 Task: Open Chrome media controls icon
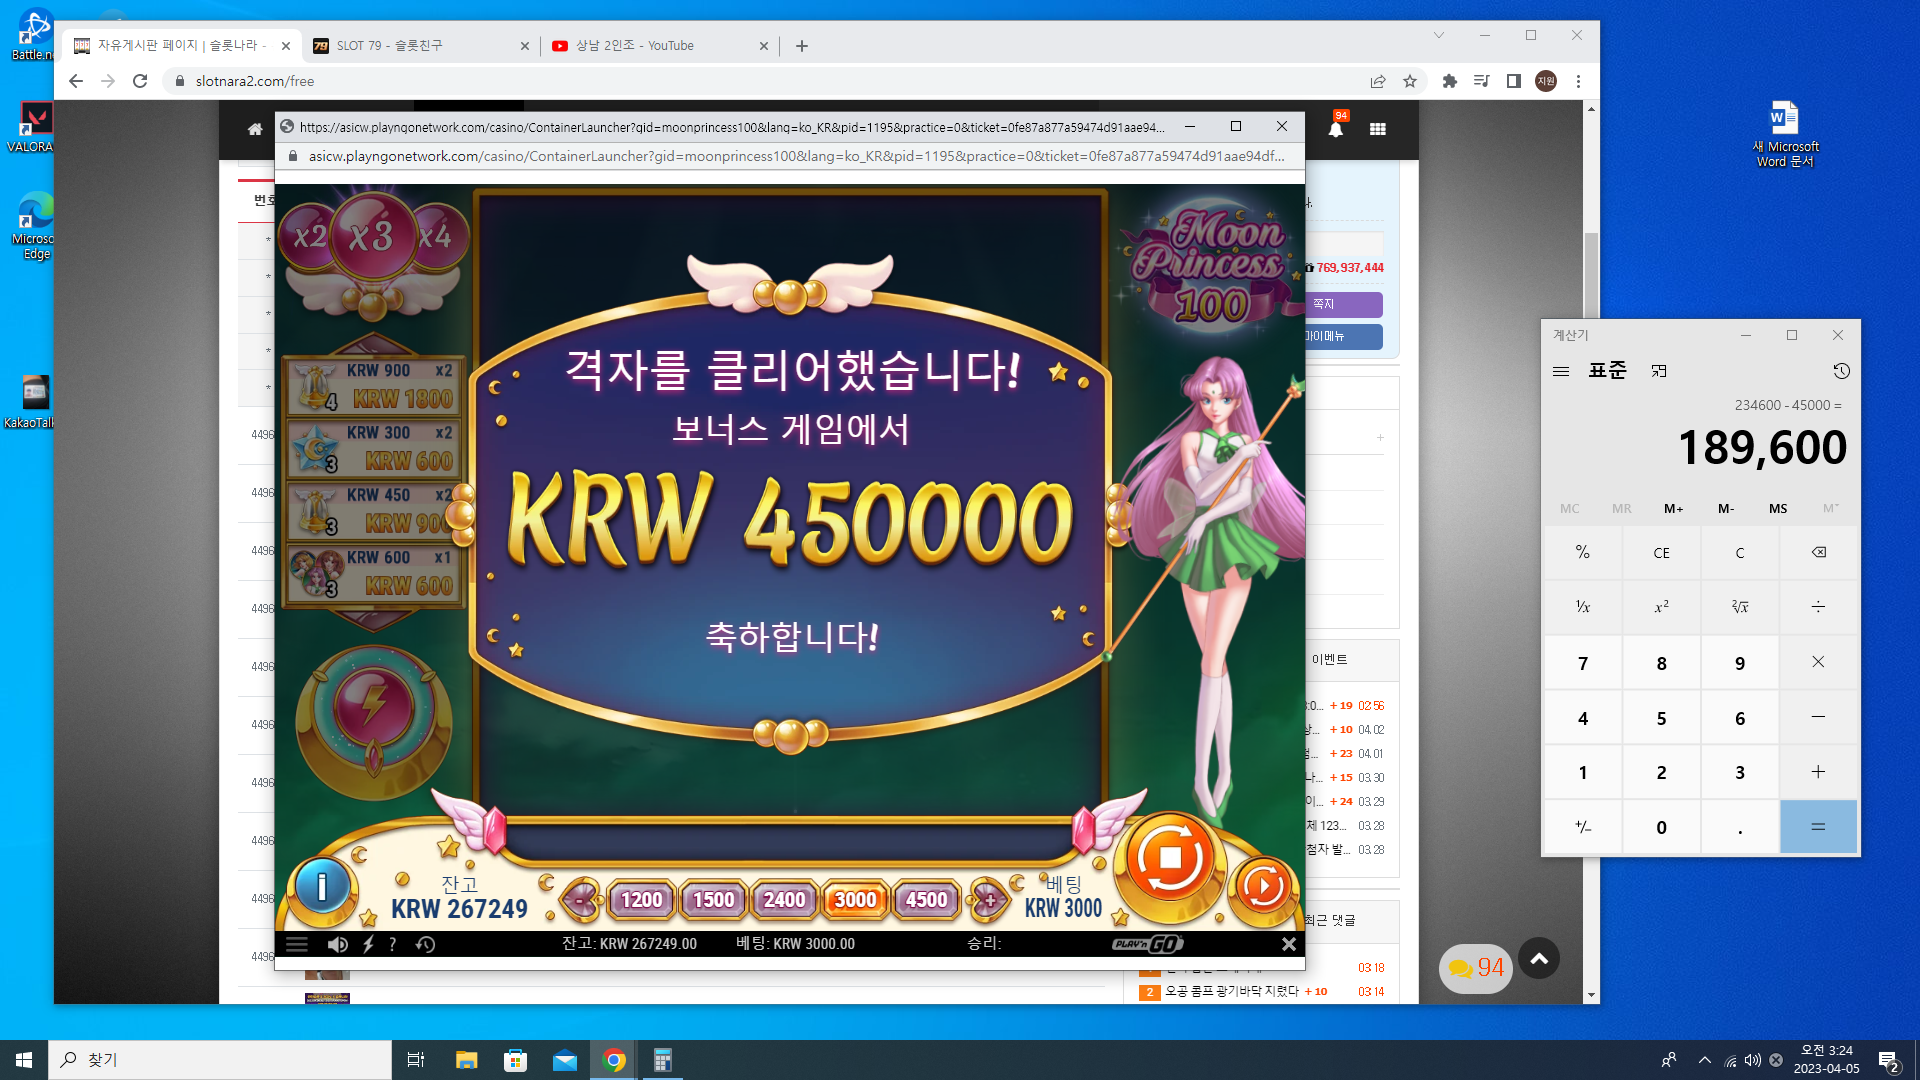[1482, 81]
